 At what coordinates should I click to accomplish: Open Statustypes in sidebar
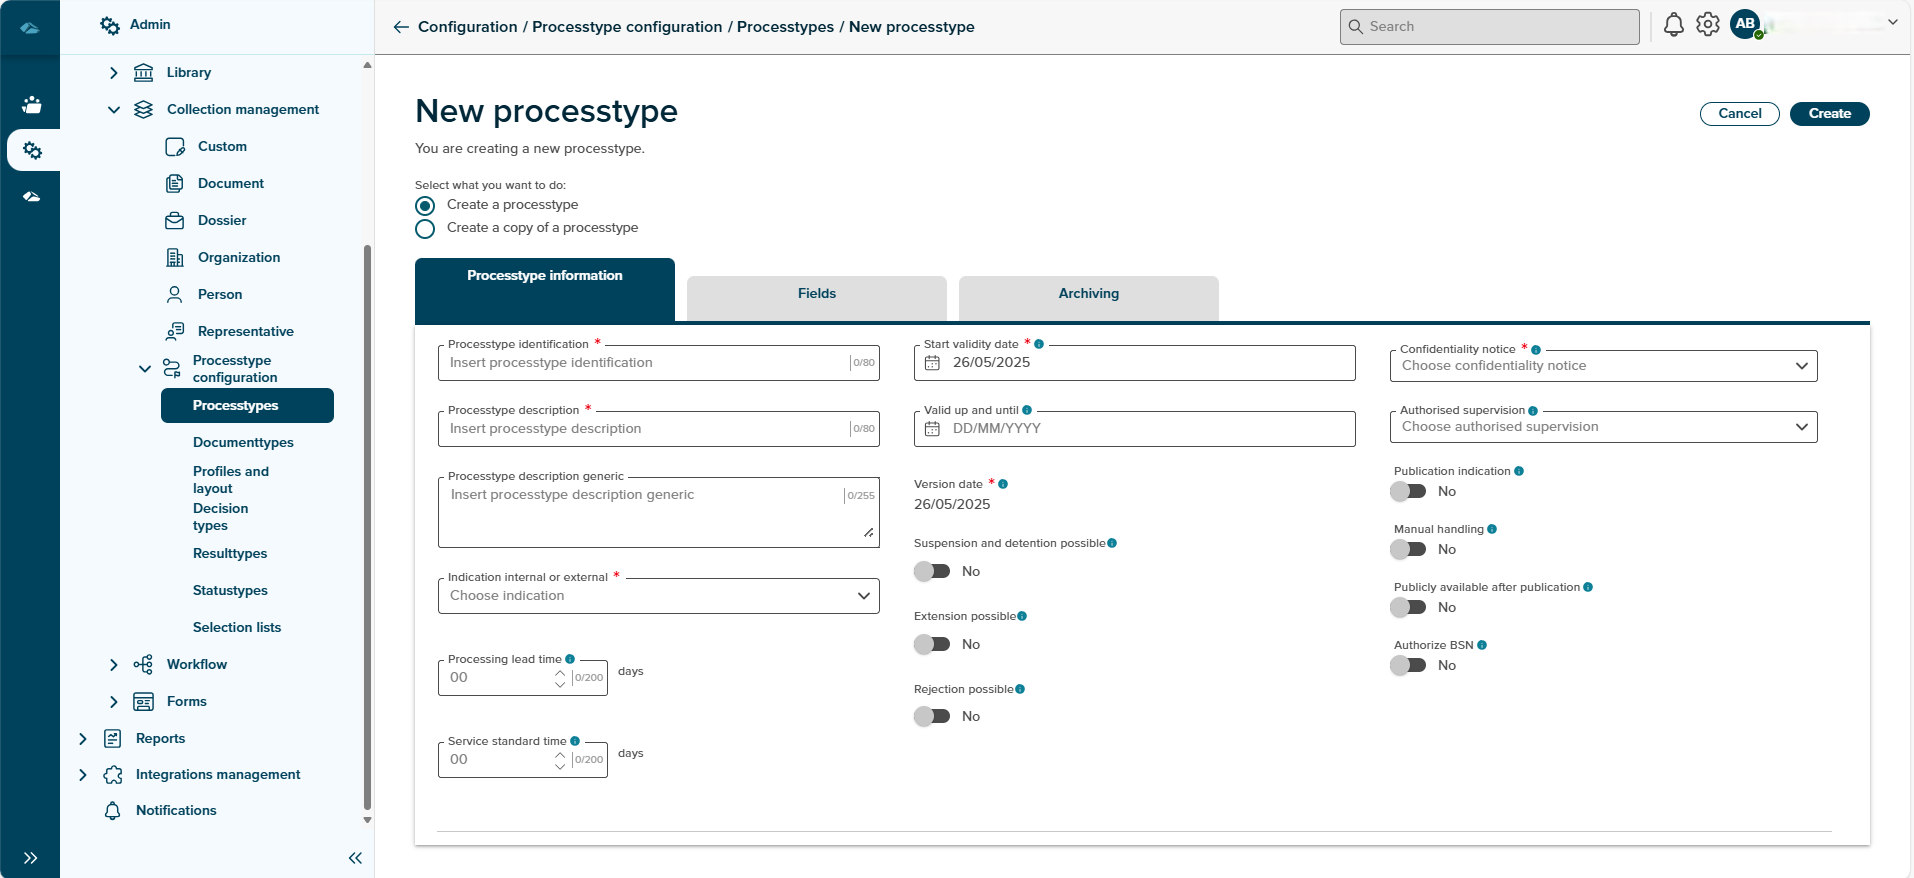coord(230,590)
